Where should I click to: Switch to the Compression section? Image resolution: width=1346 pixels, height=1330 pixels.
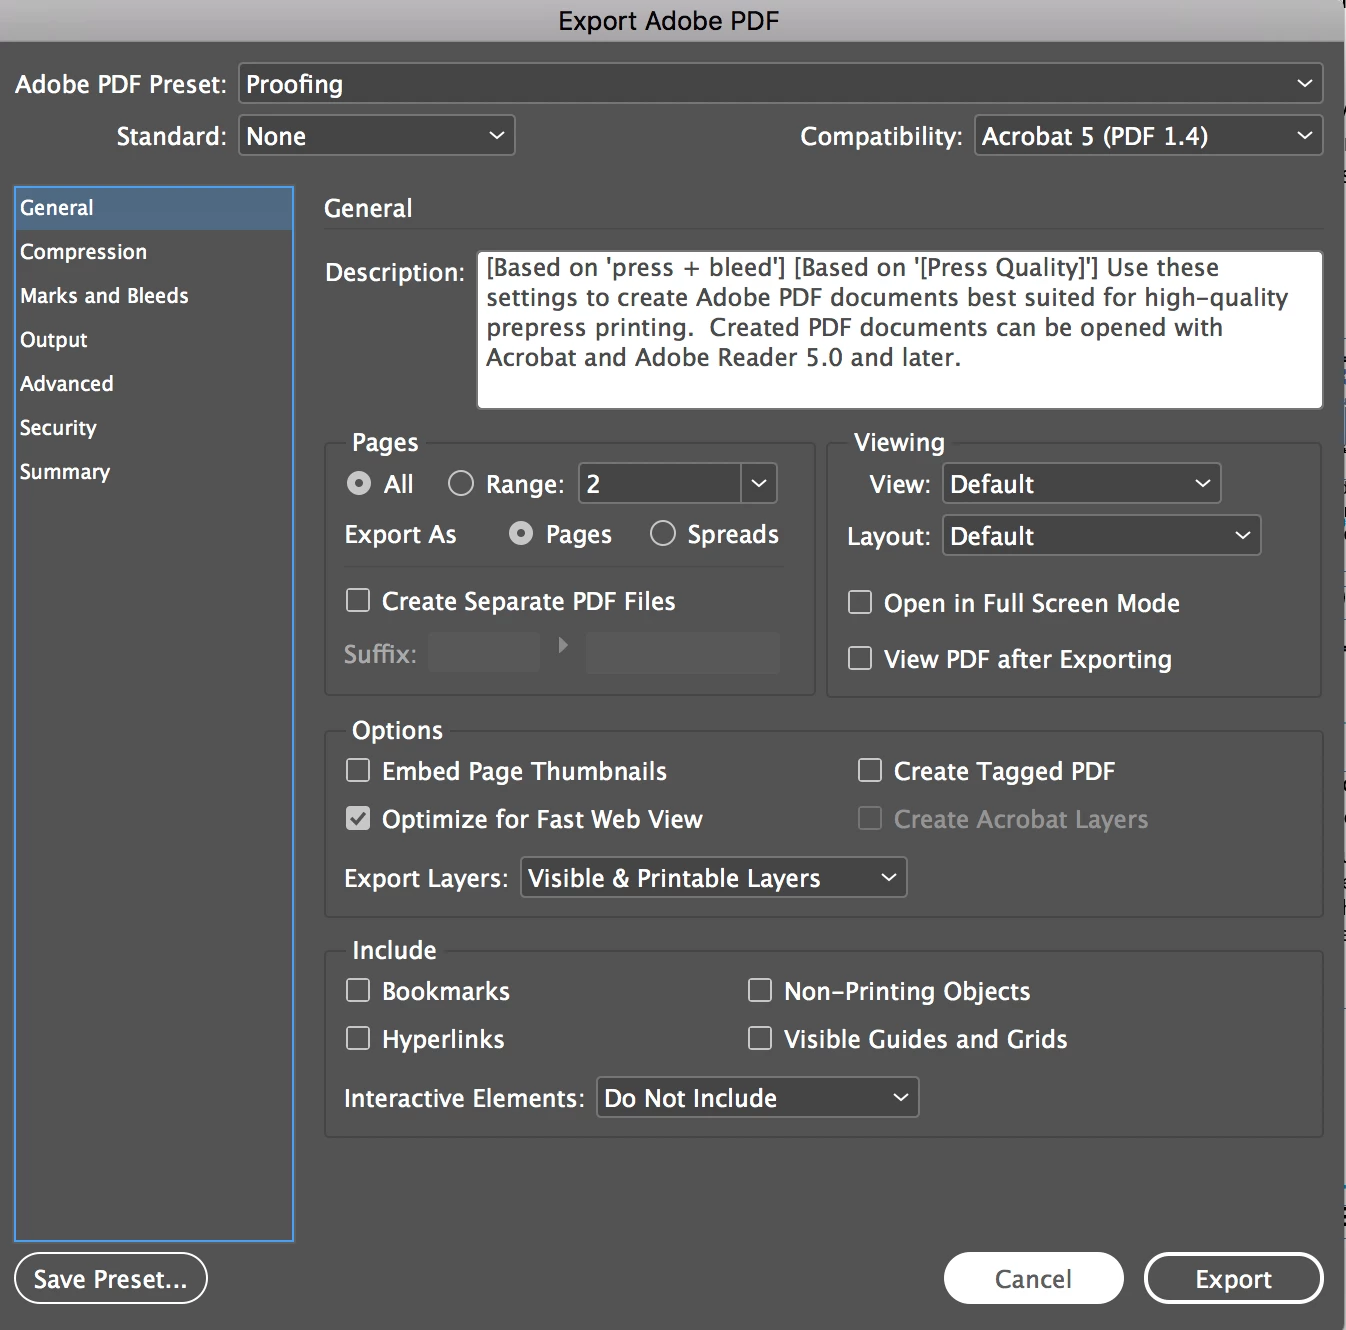coord(154,252)
